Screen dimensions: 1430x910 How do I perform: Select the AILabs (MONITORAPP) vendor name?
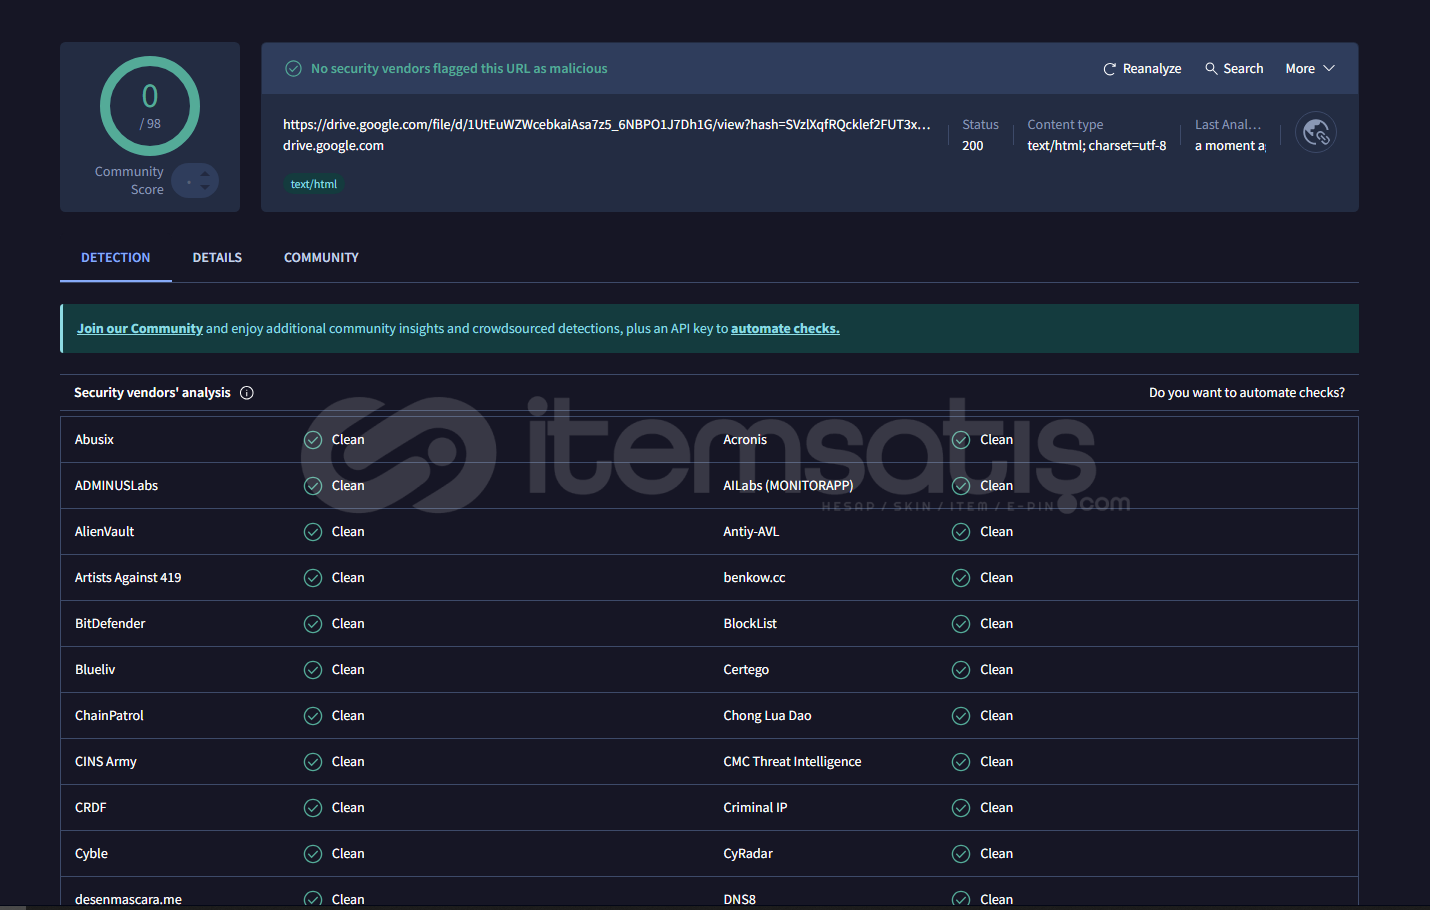pos(788,486)
